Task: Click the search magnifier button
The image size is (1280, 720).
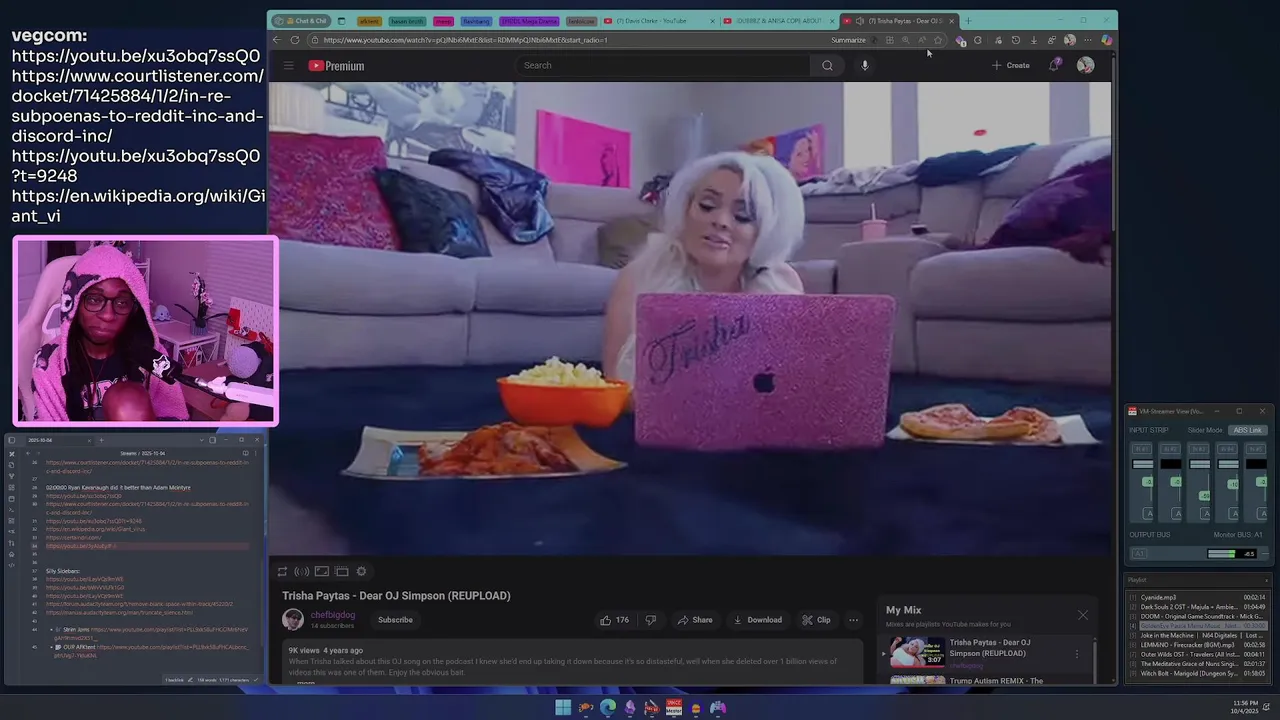Action: tap(827, 65)
